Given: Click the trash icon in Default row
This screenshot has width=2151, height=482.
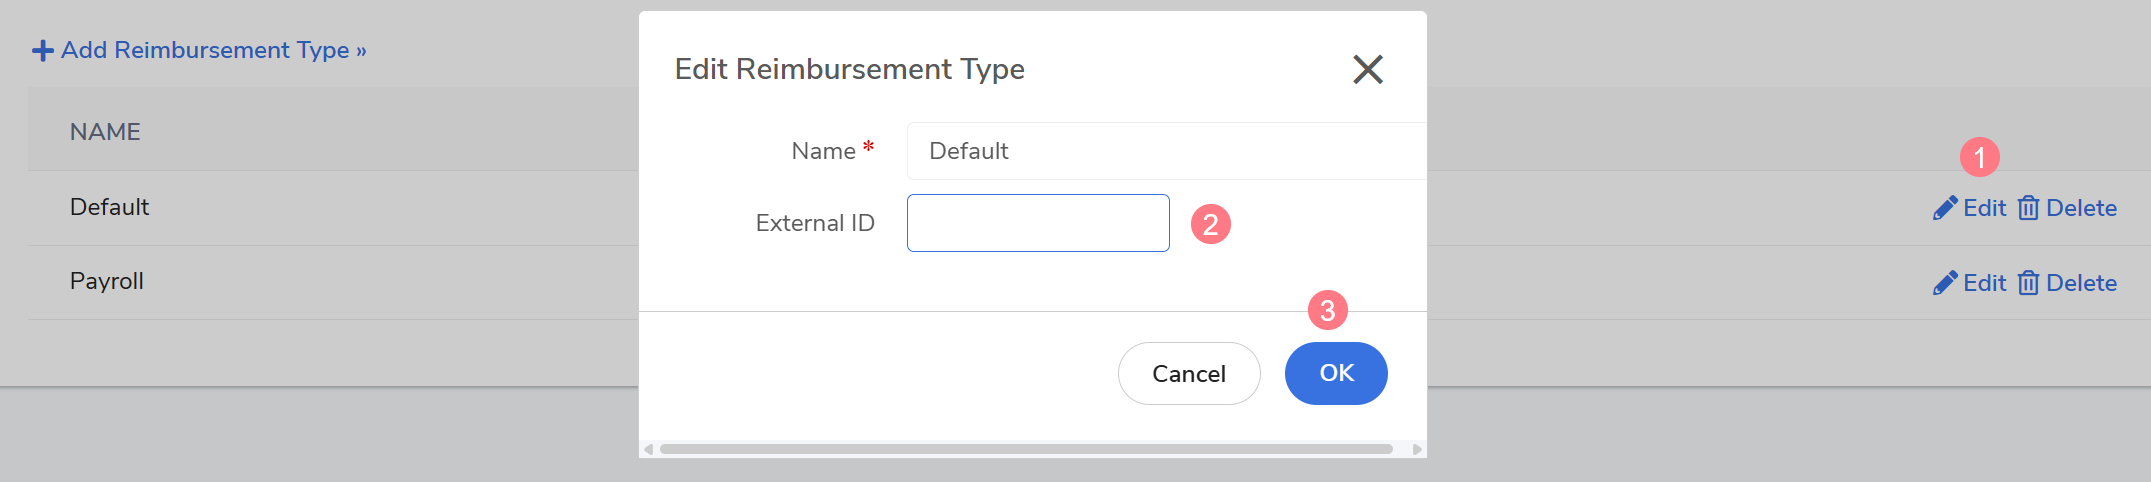Looking at the screenshot, I should [x=2028, y=208].
